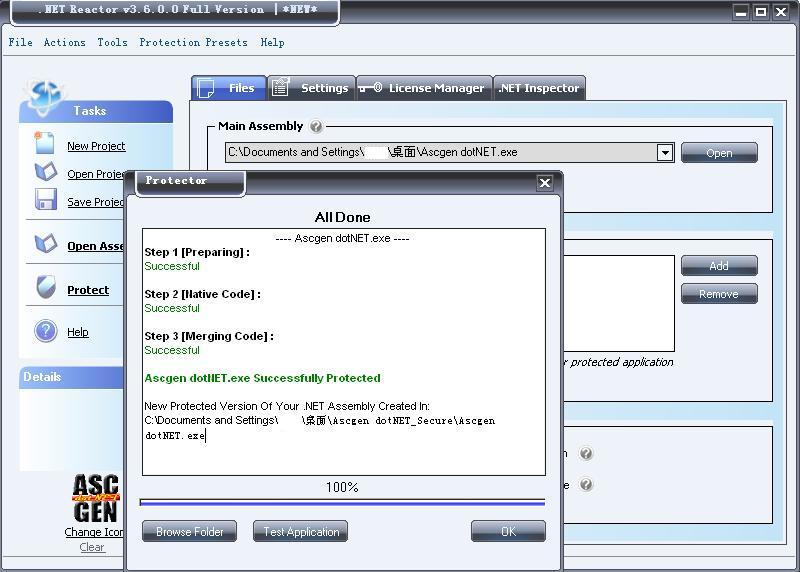The width and height of the screenshot is (800, 572).
Task: Click the 'Main Assembly' group label
Action: tap(260, 126)
